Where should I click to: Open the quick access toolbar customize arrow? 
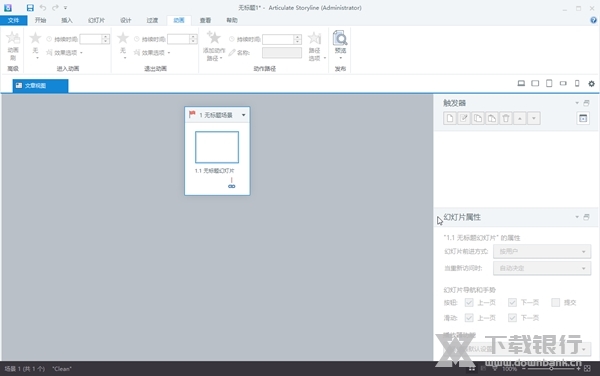[65, 8]
